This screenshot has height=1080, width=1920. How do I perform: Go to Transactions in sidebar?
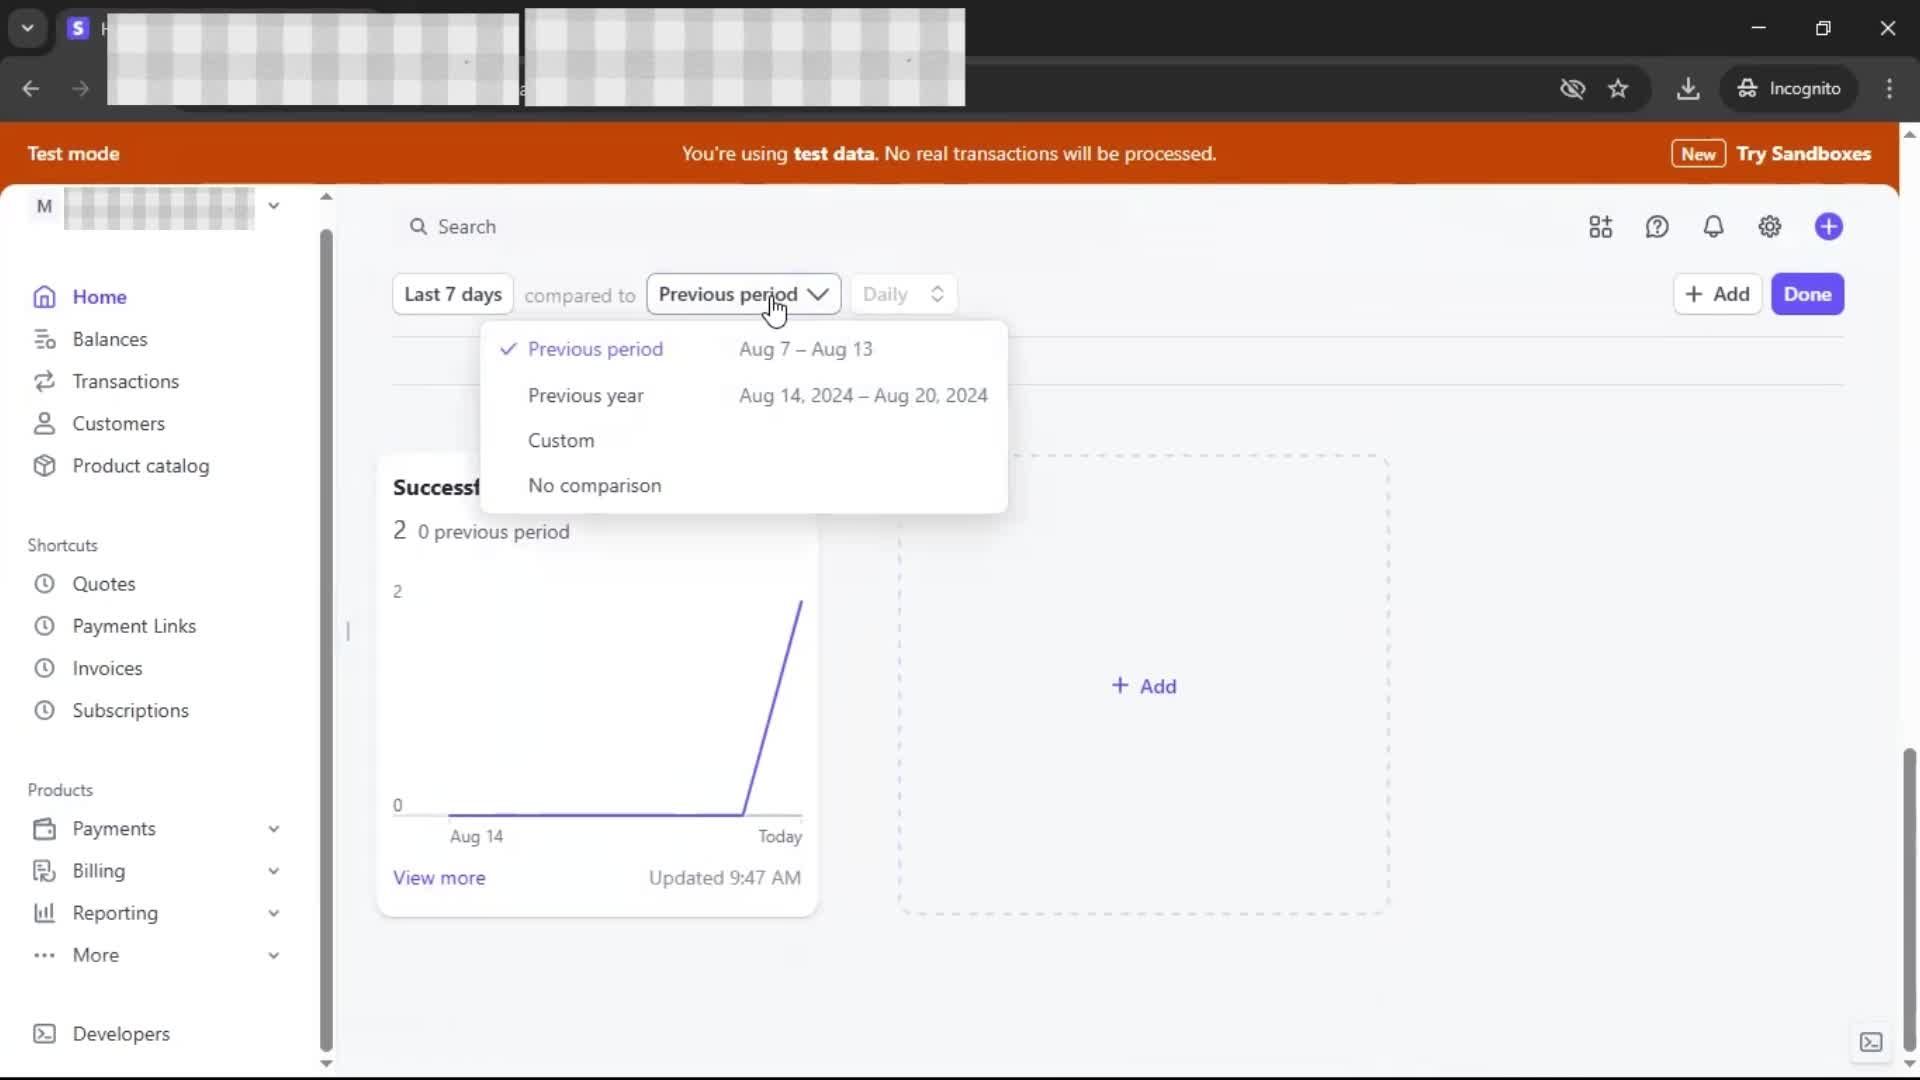(125, 381)
